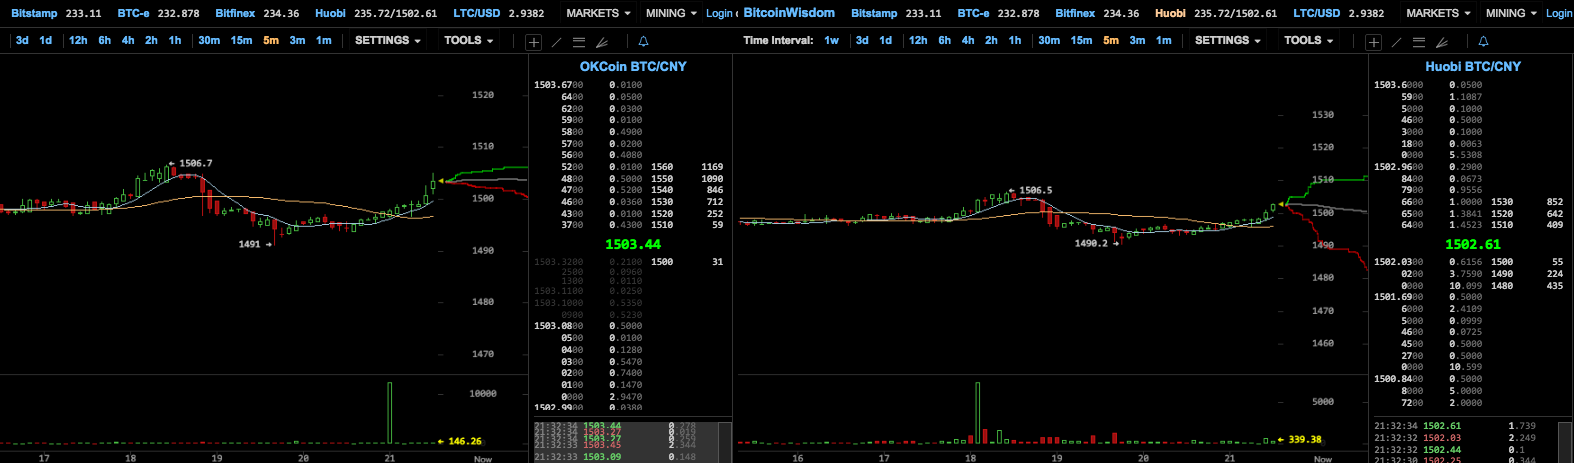
Task: Switch OKCoin chart to 1h interval
Action: tap(175, 40)
